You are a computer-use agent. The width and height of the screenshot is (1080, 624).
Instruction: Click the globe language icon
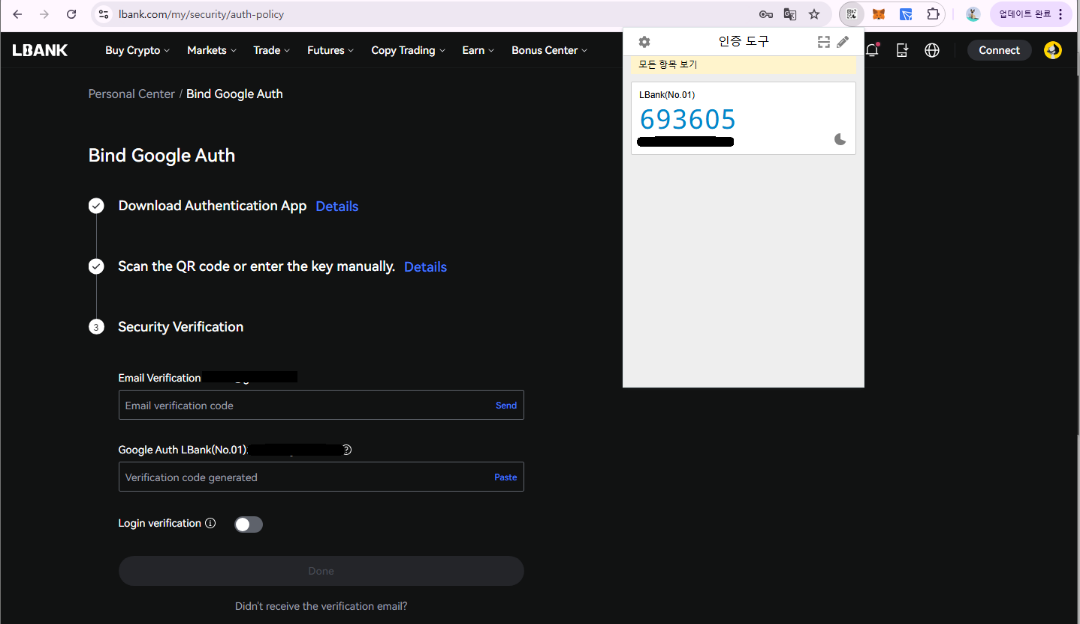(x=932, y=50)
